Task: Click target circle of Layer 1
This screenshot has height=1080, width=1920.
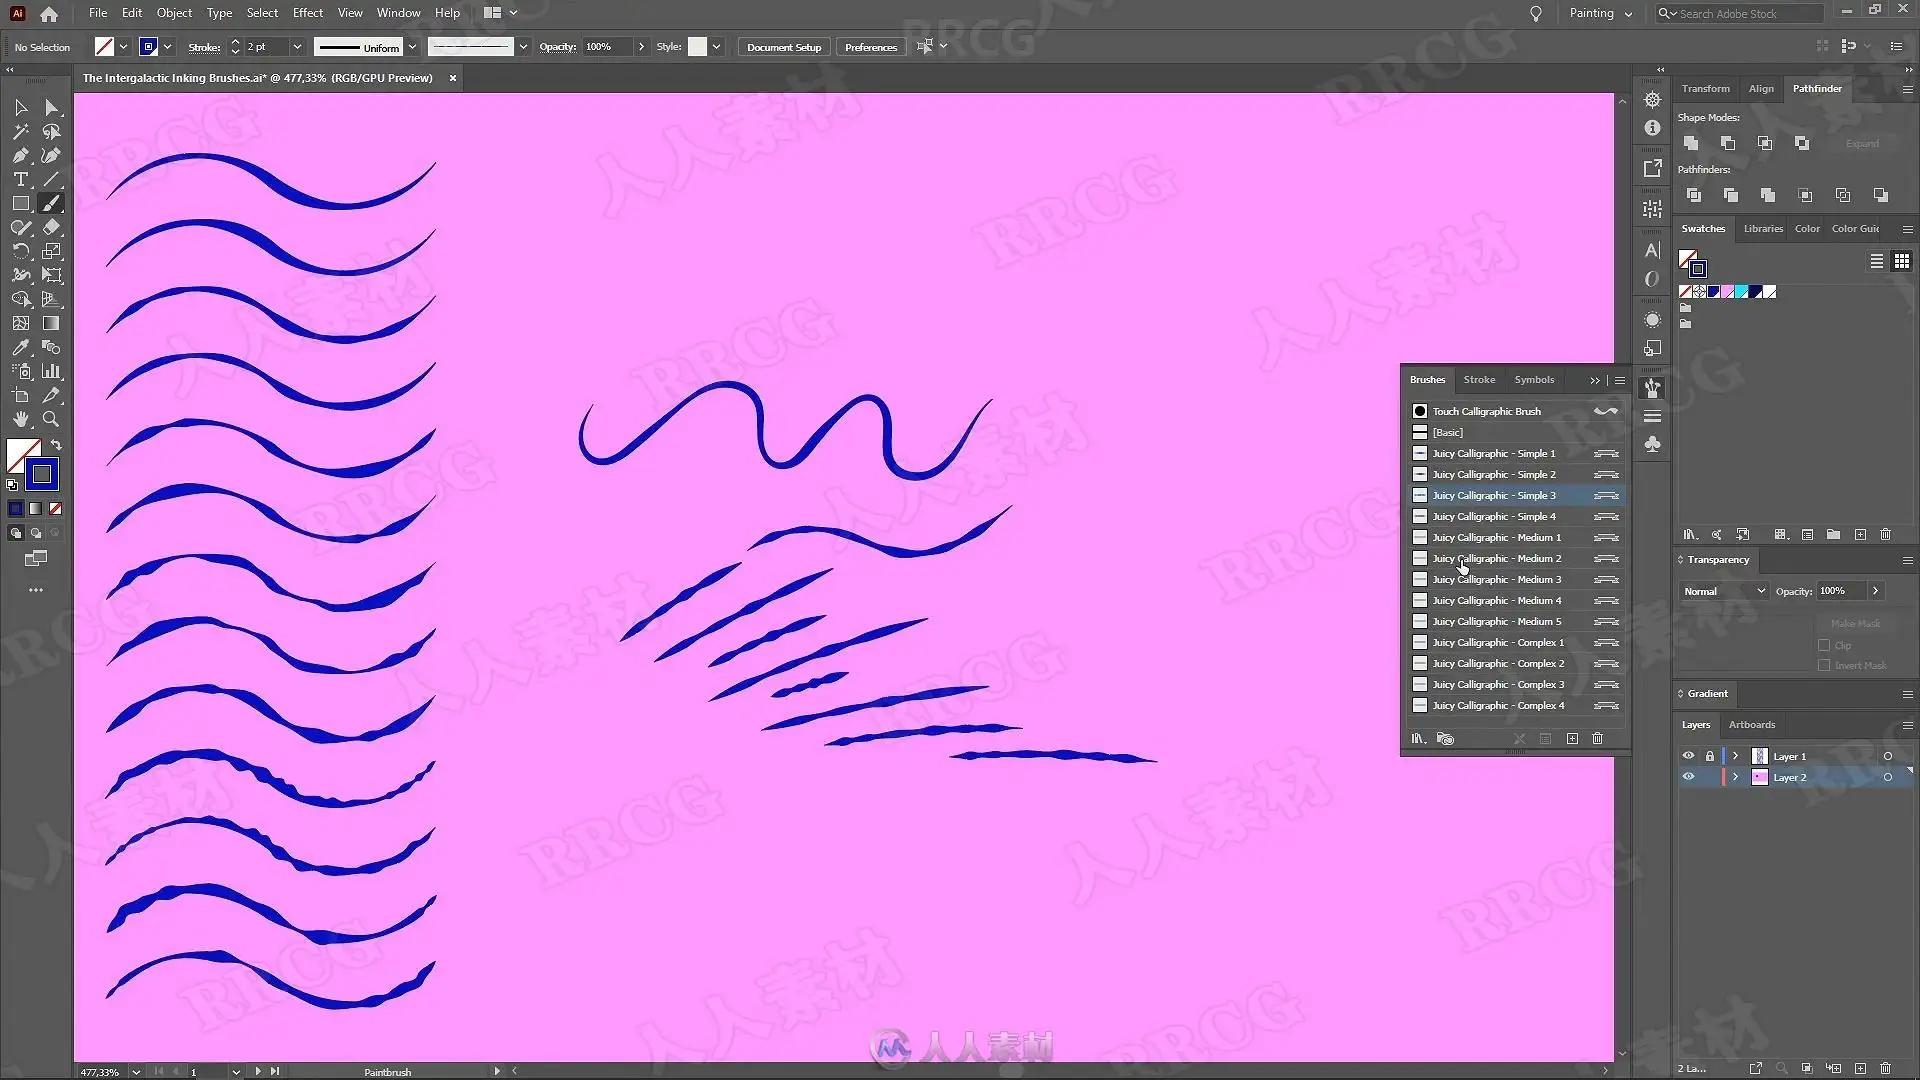Action: pyautogui.click(x=1888, y=756)
